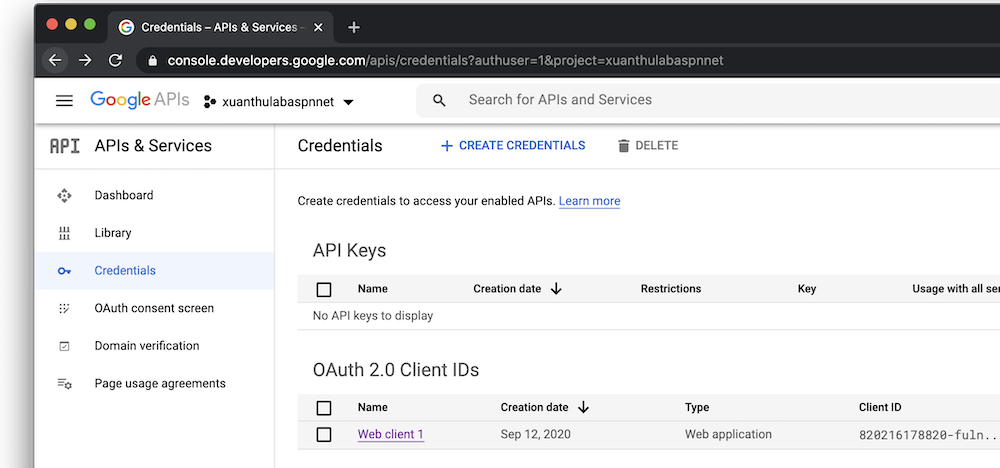The height and width of the screenshot is (468, 1000).
Task: Open the Web client 1 link
Action: (x=391, y=435)
